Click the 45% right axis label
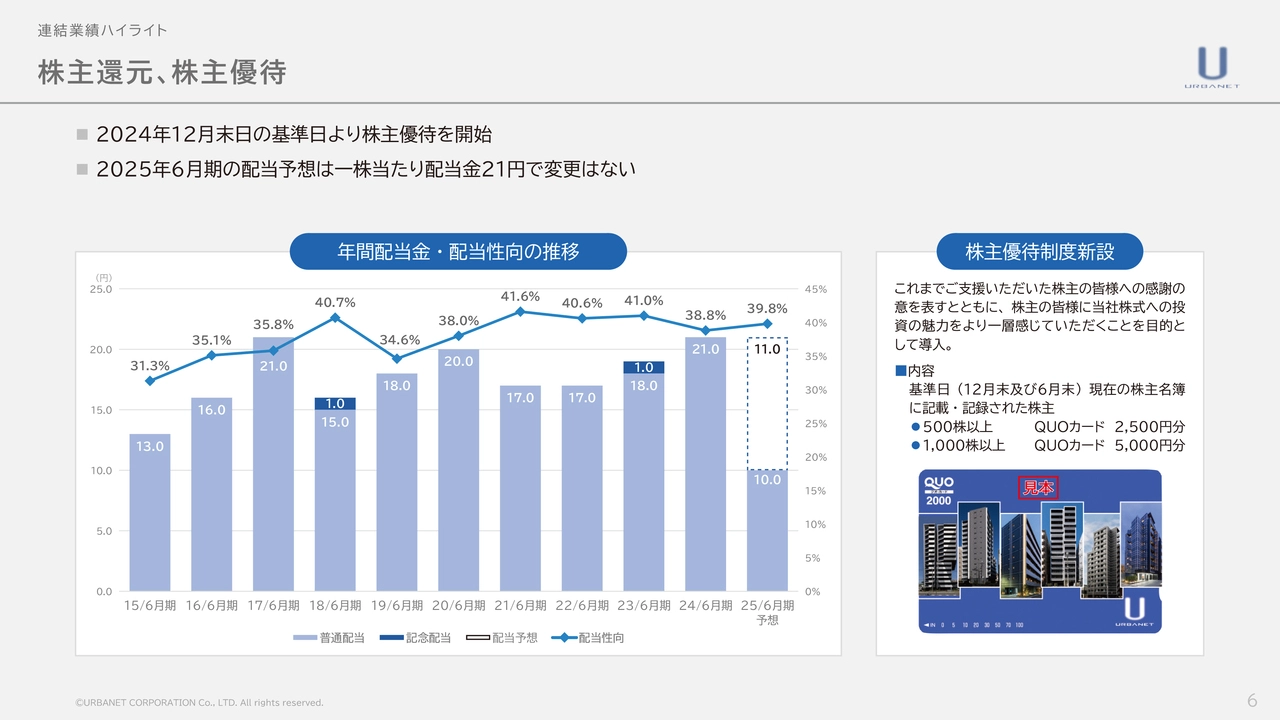The width and height of the screenshot is (1280, 720). point(815,289)
